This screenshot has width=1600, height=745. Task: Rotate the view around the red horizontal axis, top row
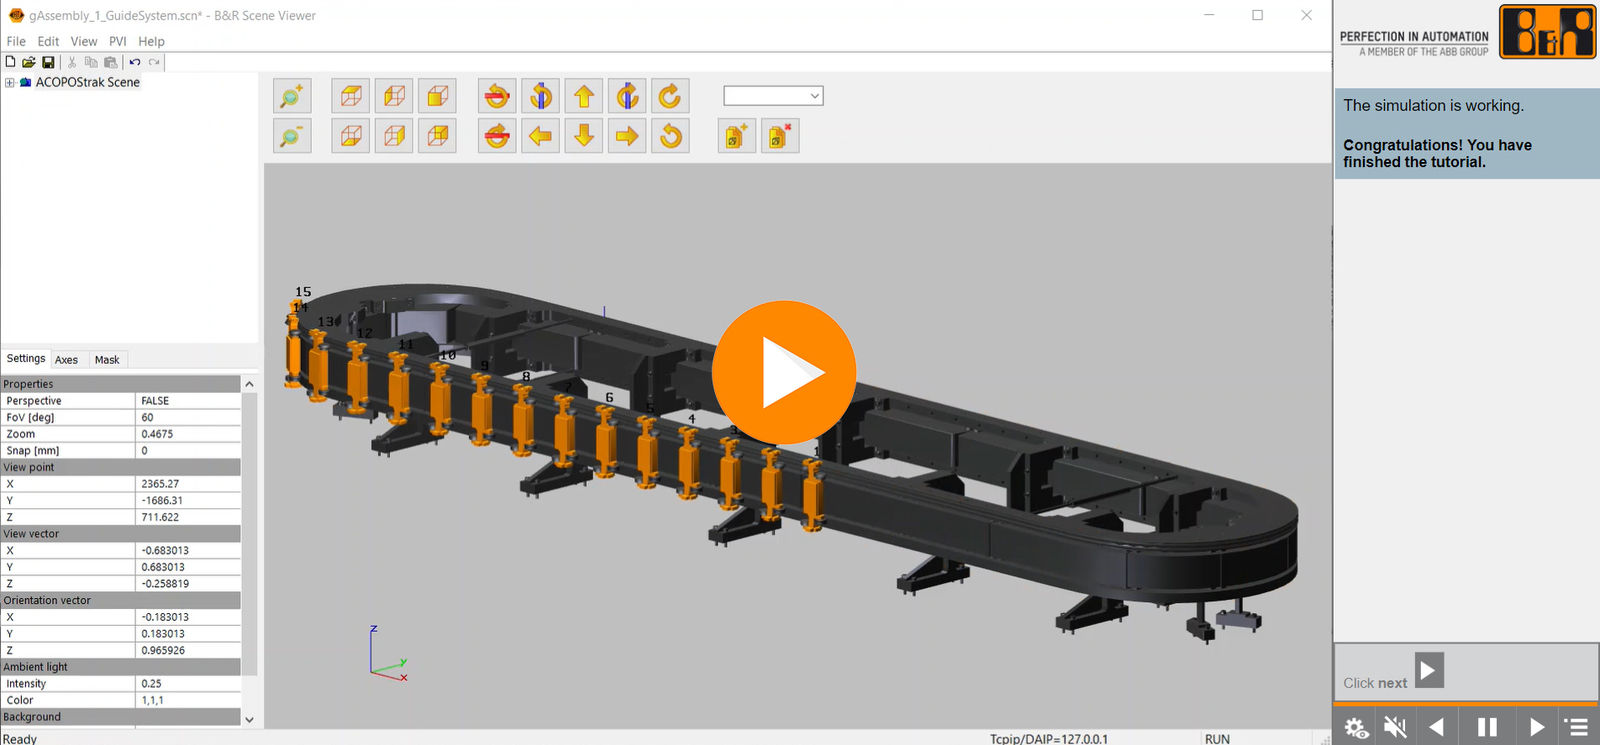tap(497, 96)
